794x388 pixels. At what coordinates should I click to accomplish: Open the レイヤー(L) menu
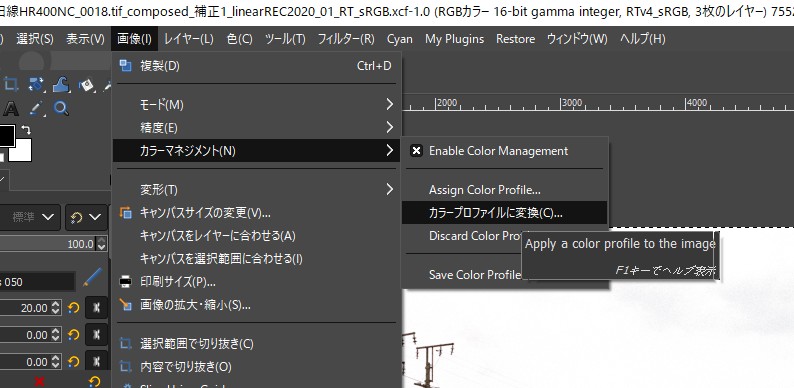[189, 39]
